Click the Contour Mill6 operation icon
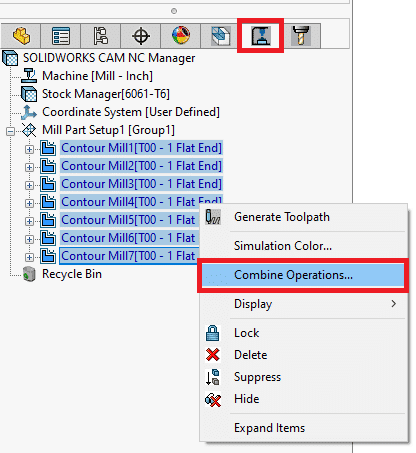416x453 pixels. click(48, 238)
